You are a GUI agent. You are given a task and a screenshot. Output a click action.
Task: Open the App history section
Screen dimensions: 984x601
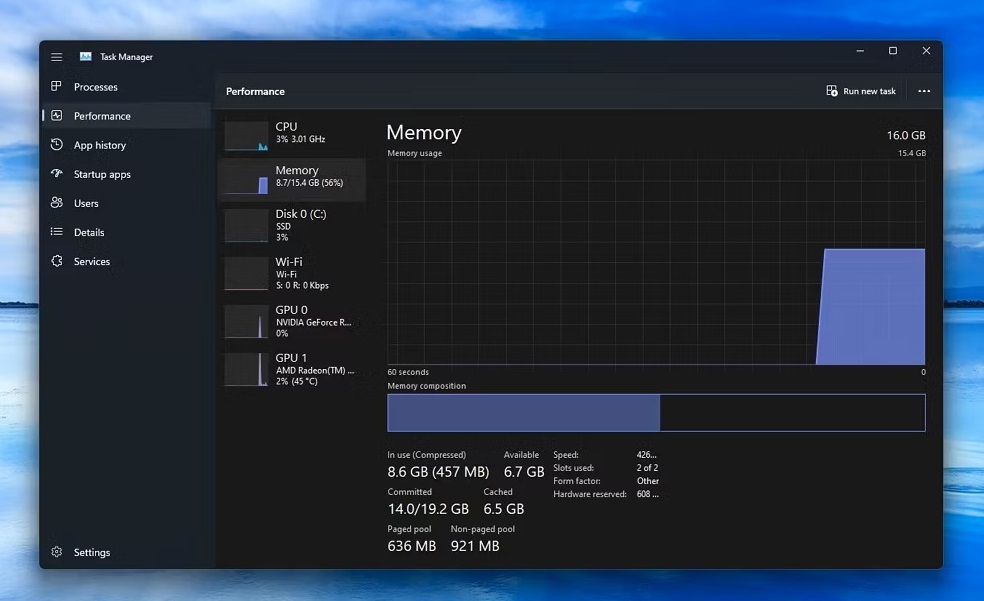100,145
